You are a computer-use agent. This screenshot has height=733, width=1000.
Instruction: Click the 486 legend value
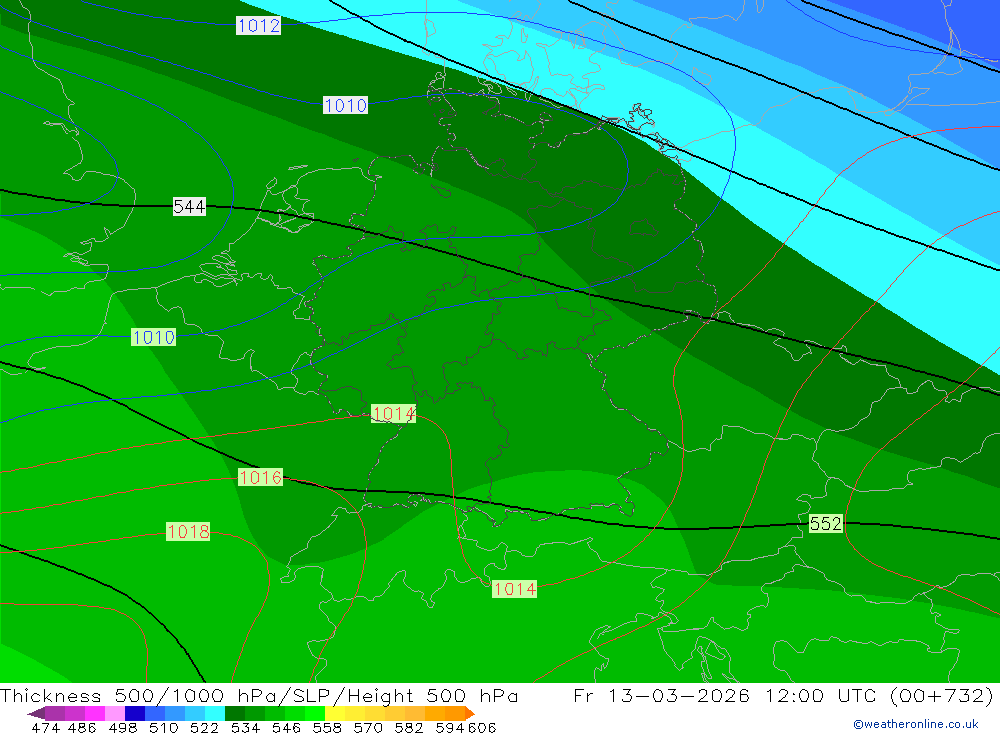pyautogui.click(x=82, y=727)
